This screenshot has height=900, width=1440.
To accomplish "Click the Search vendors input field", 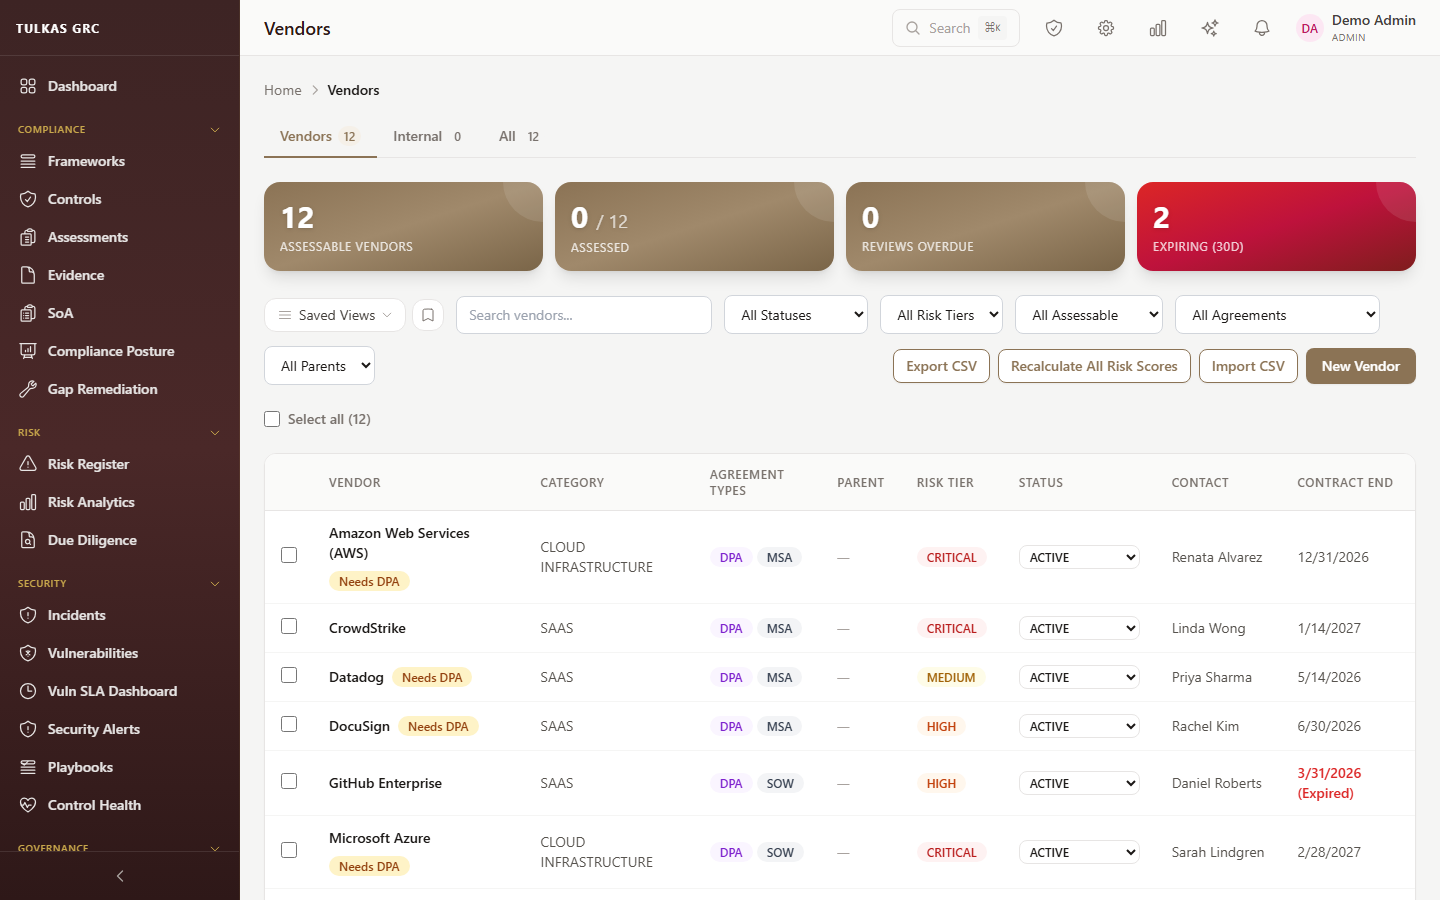I will (584, 315).
